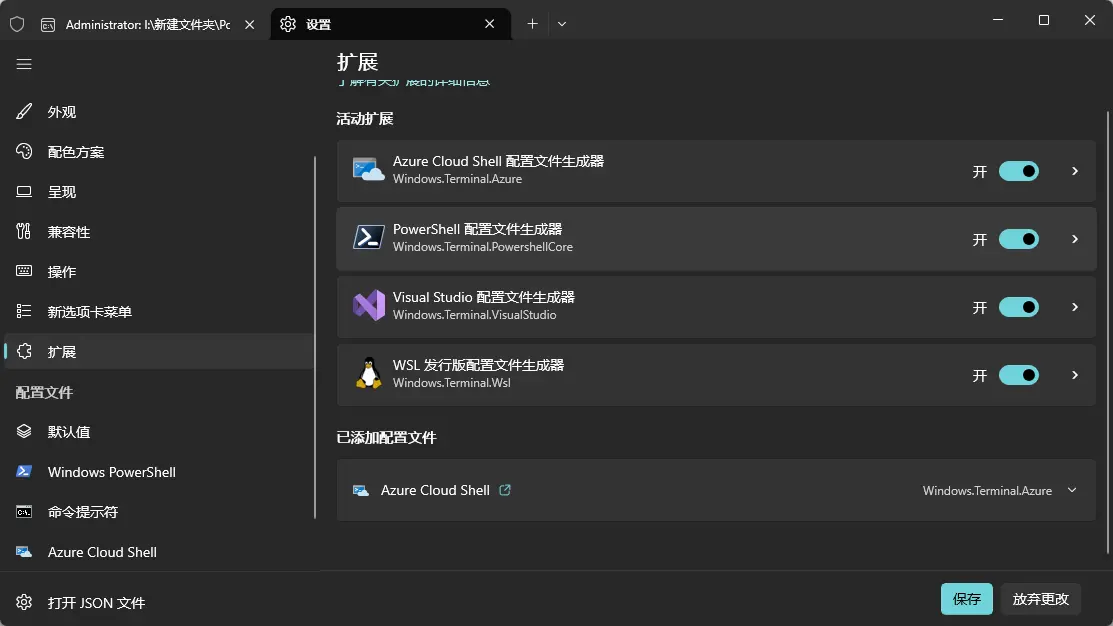Close the Administrator terminal tab

click(x=250, y=24)
